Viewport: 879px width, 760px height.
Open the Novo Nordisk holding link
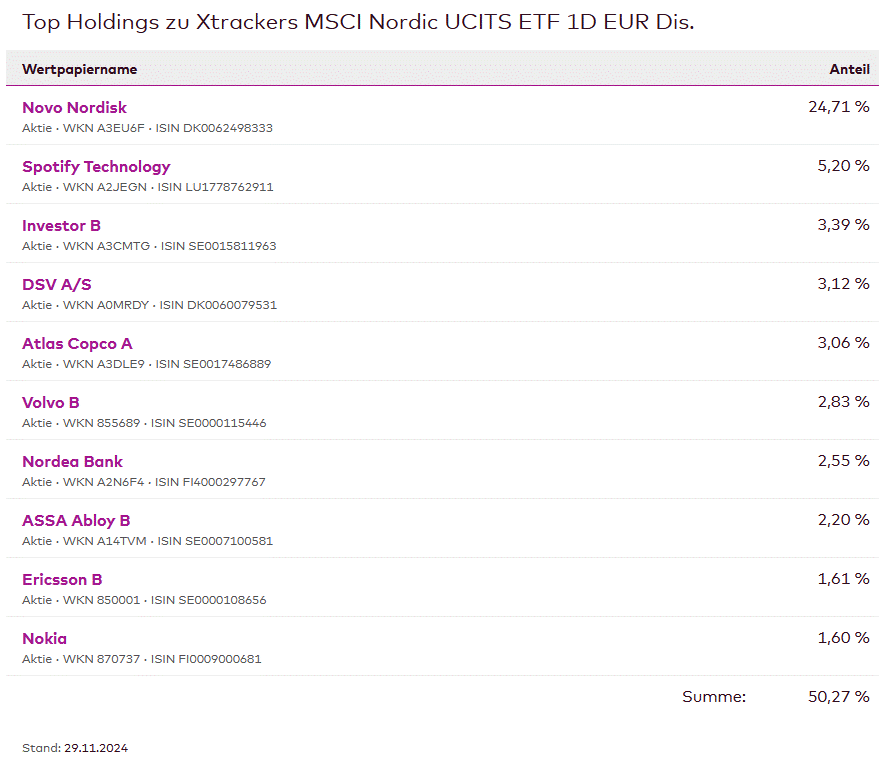pos(74,107)
